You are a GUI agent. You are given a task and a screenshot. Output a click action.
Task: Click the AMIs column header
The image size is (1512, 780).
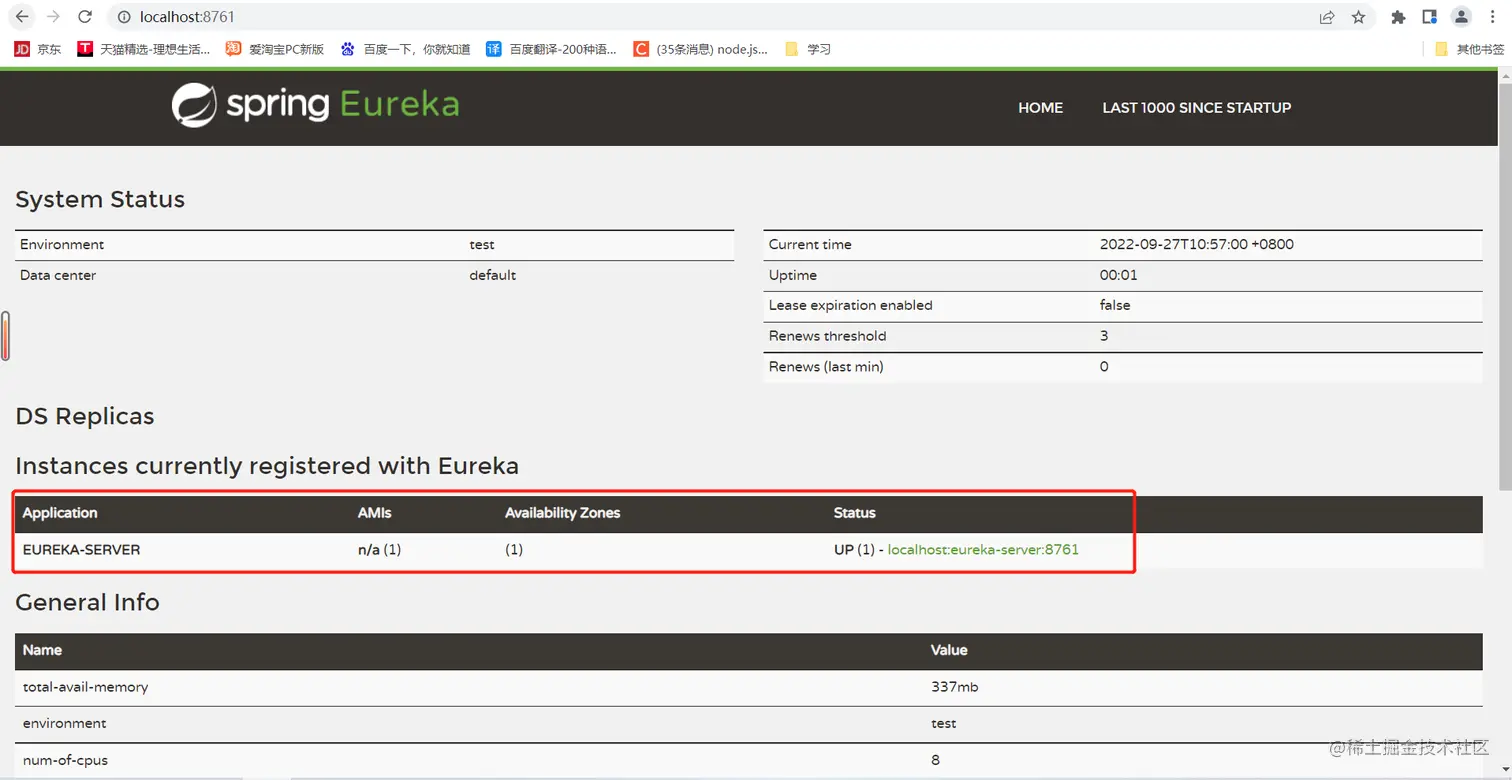(x=375, y=513)
